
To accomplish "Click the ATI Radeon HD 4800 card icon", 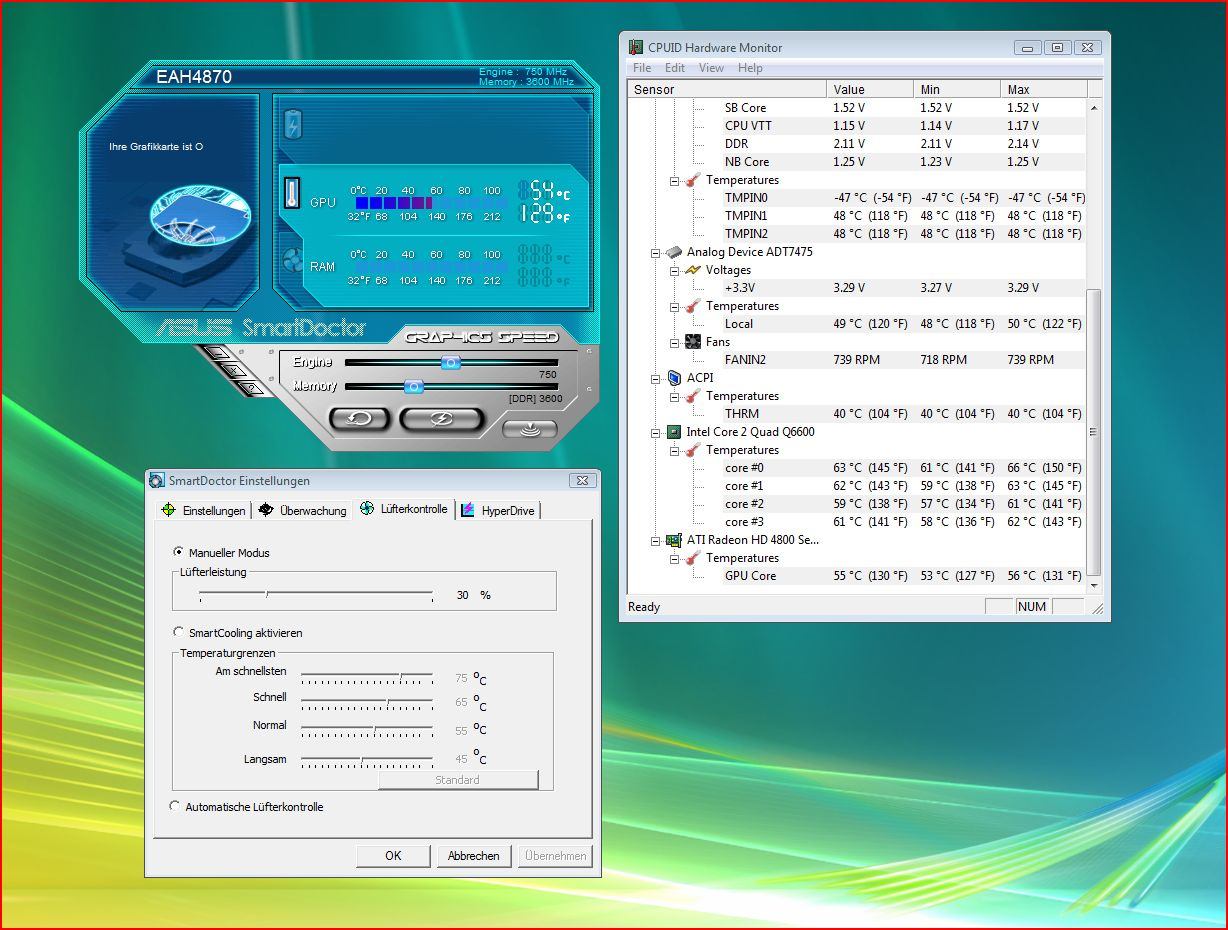I will [x=674, y=540].
